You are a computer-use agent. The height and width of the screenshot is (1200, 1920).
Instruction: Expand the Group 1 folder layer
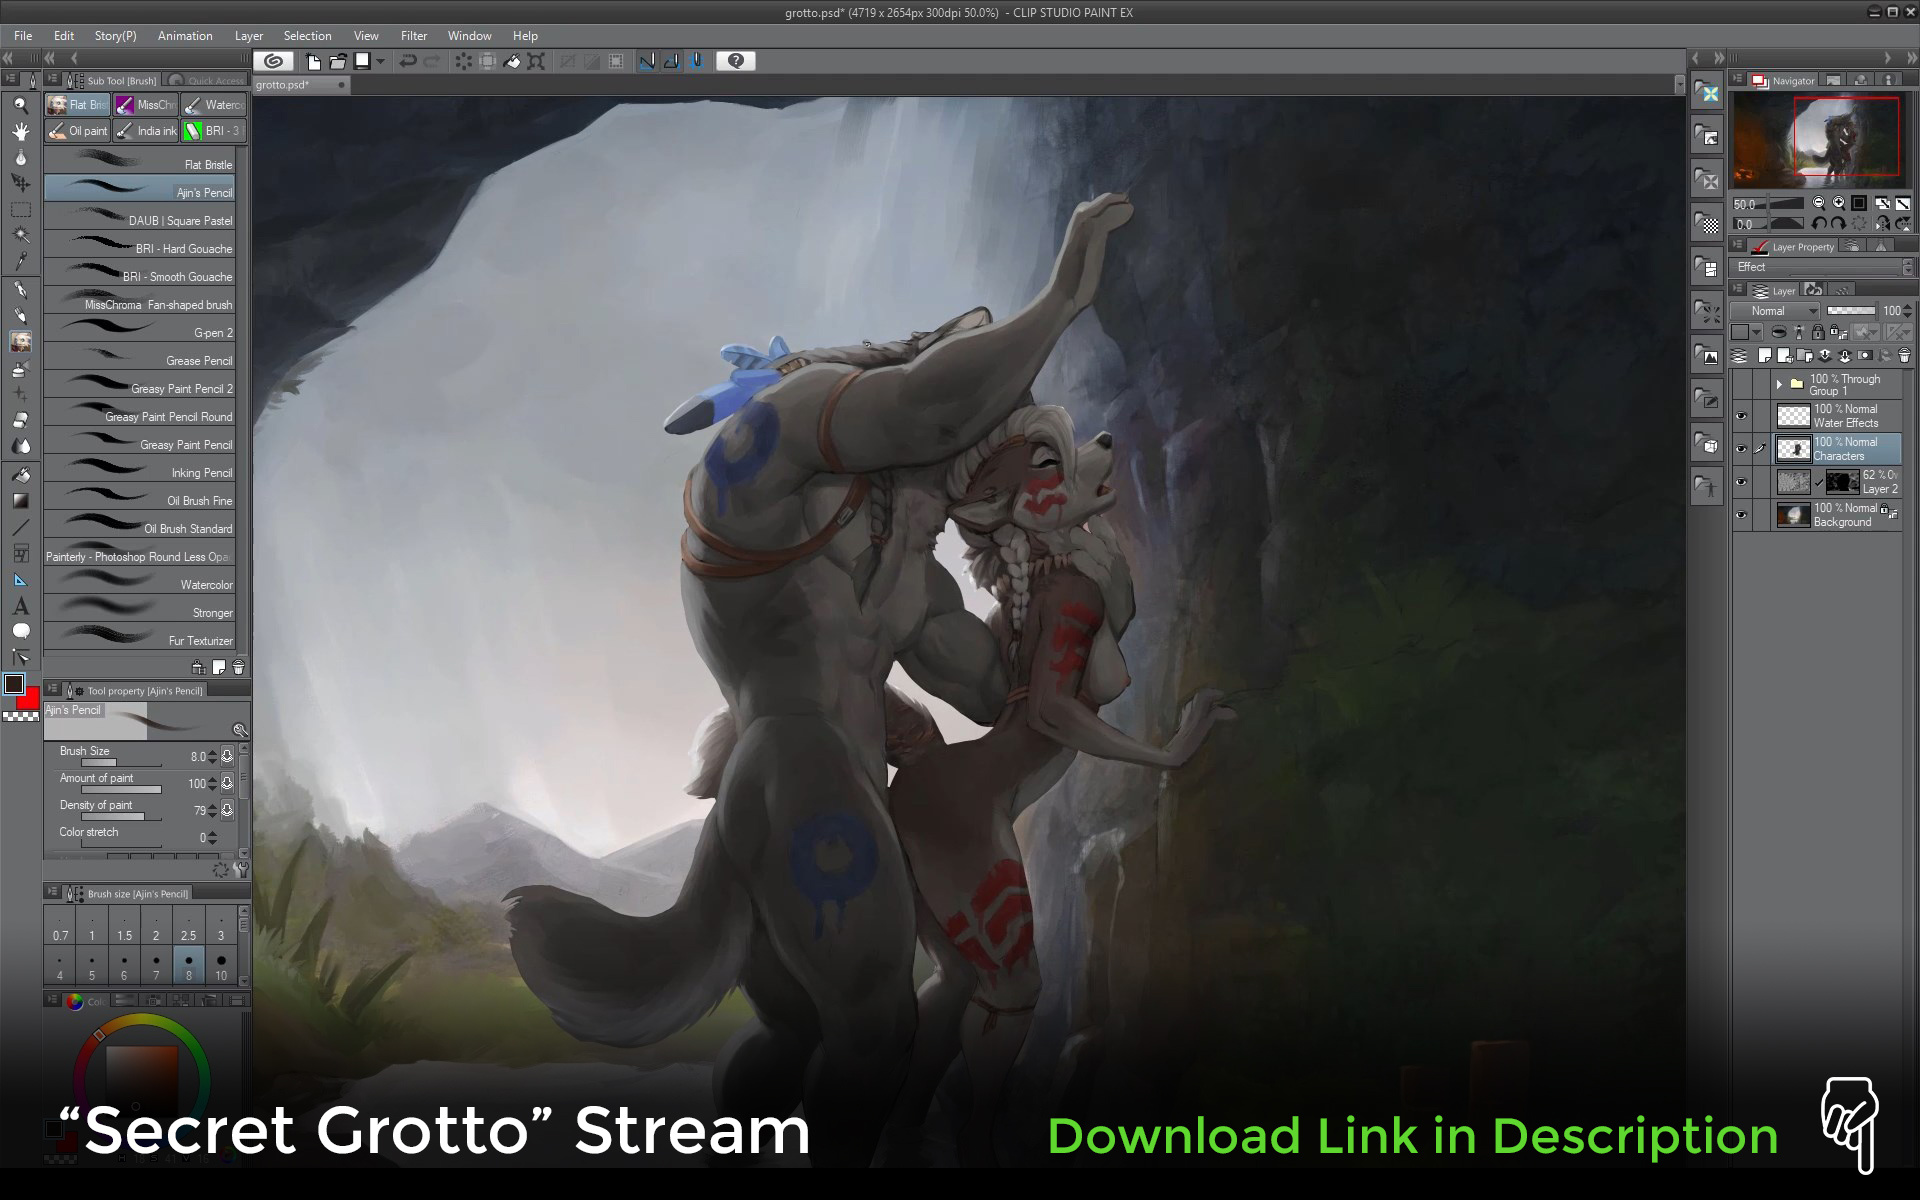point(1779,384)
